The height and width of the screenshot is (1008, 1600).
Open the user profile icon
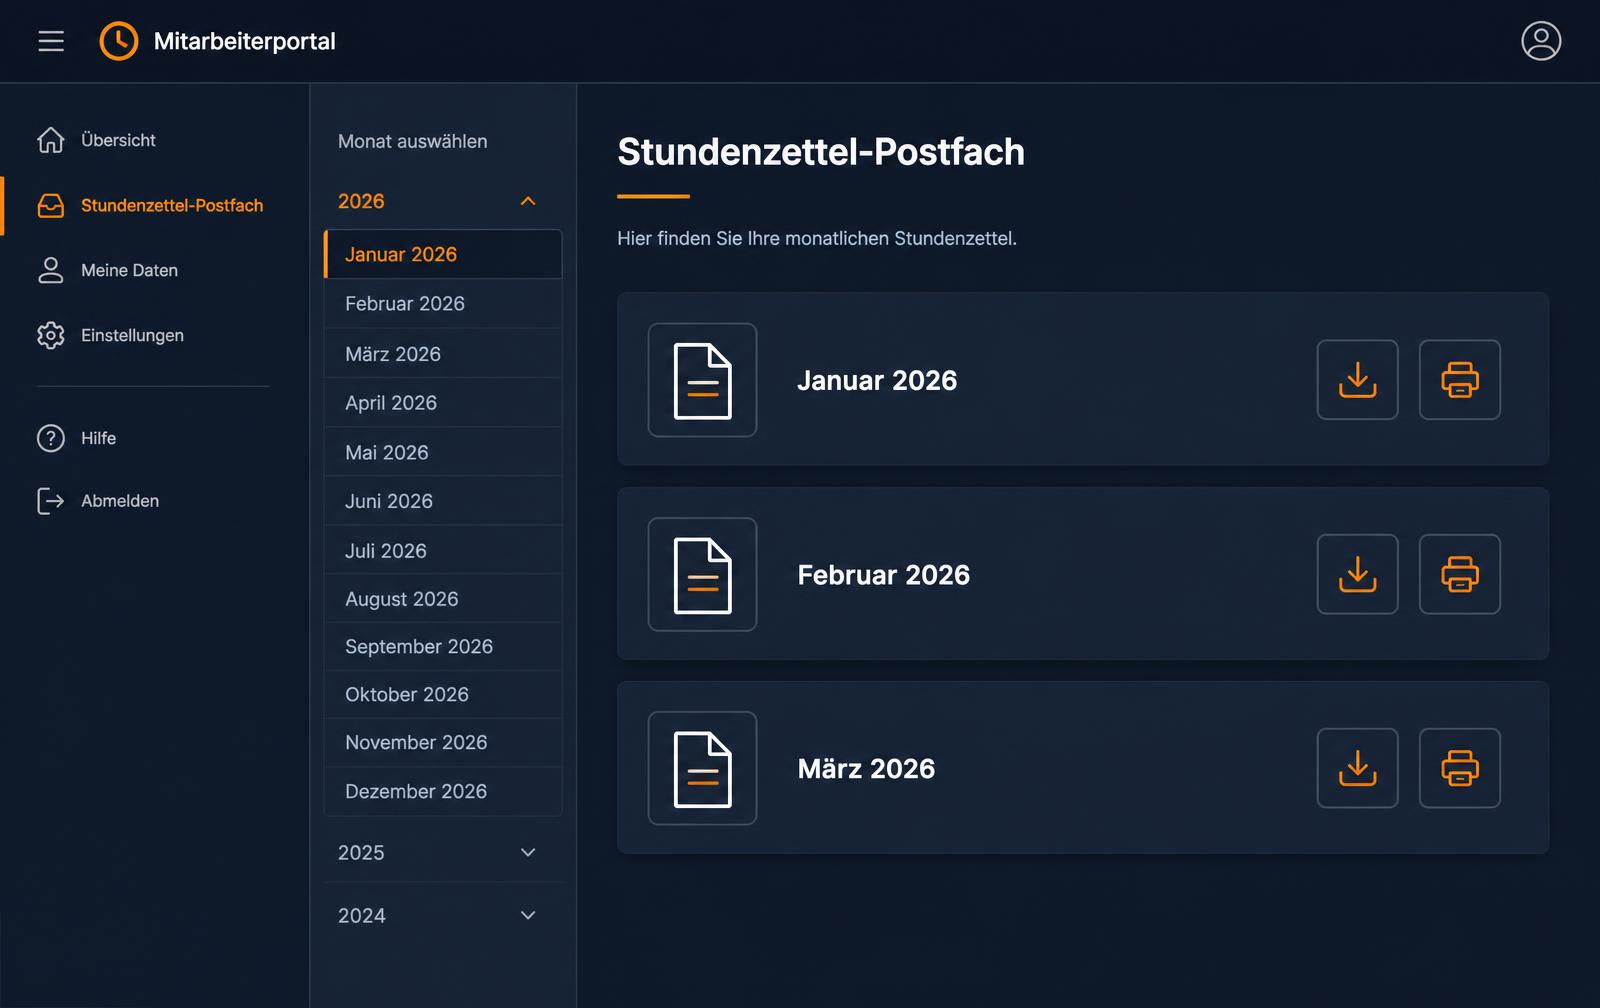pos(1541,41)
